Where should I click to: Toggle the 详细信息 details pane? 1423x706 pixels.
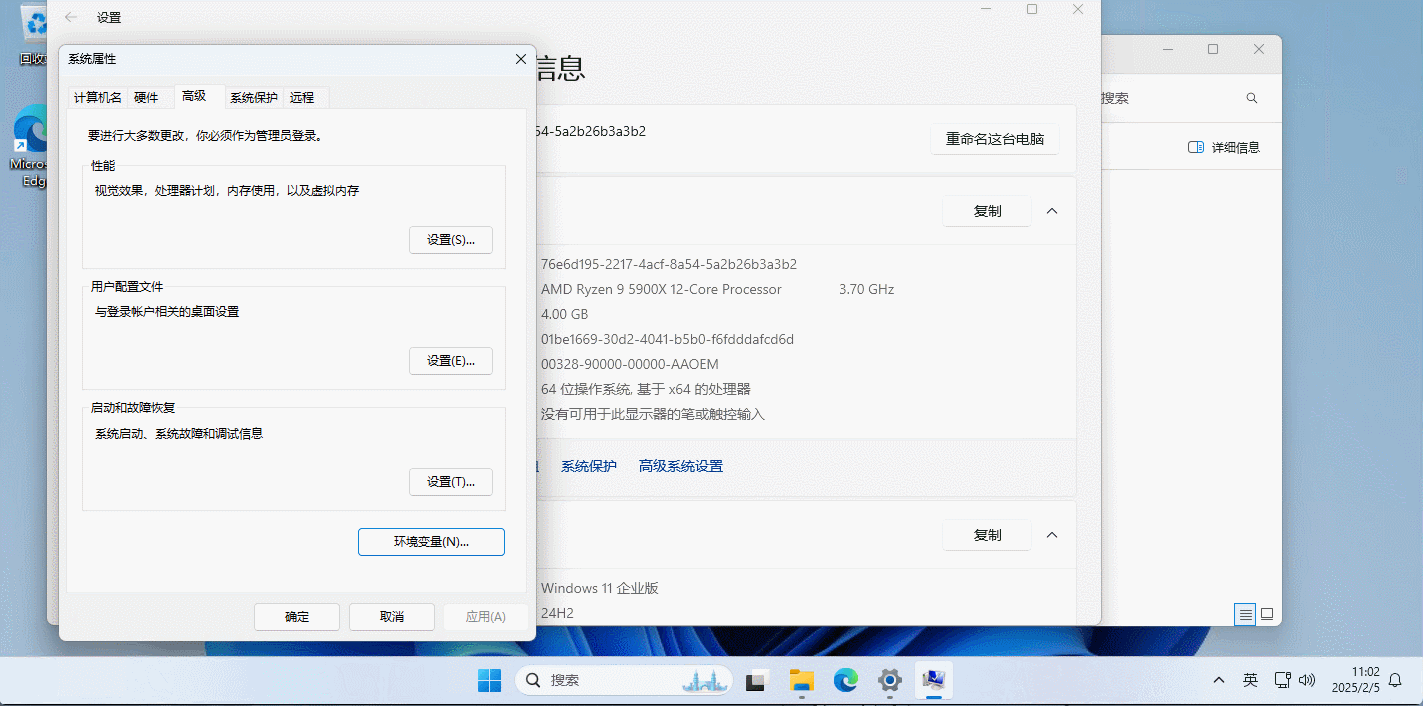pos(1223,147)
